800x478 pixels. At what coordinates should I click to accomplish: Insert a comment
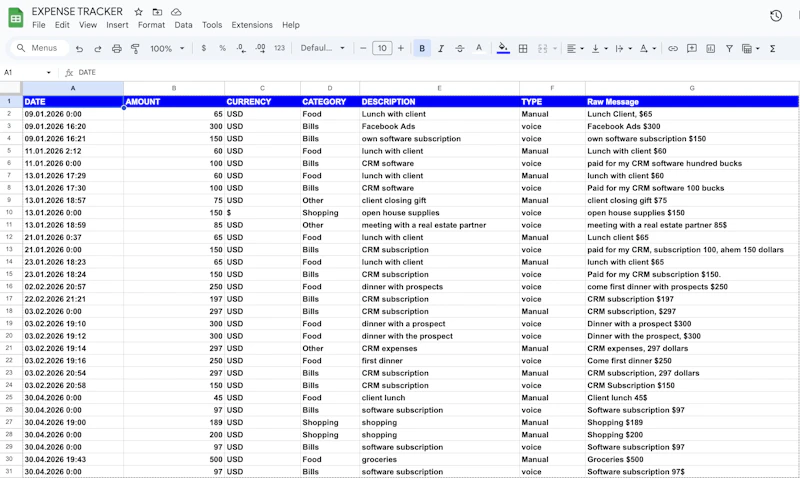click(692, 48)
